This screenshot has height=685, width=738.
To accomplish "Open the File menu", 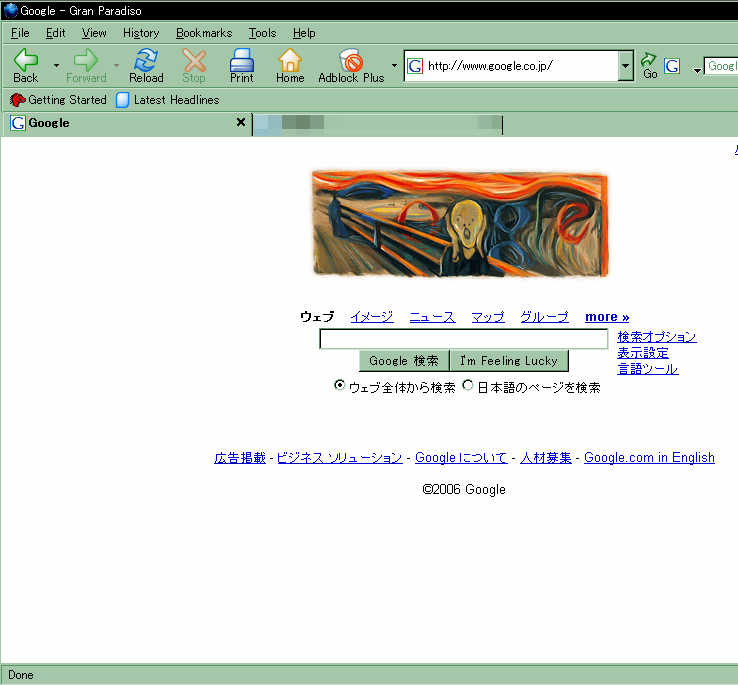I will coord(20,33).
